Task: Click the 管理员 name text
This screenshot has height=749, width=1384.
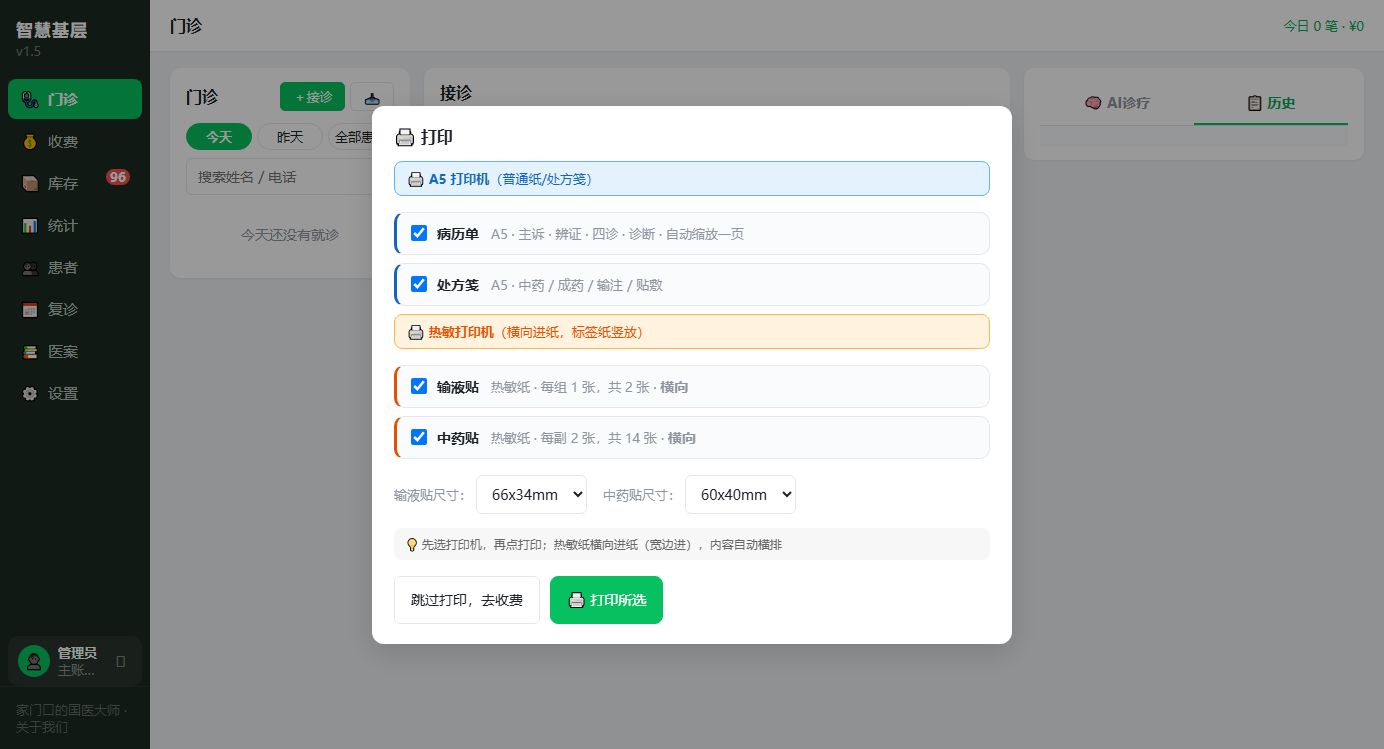Action: [x=77, y=653]
